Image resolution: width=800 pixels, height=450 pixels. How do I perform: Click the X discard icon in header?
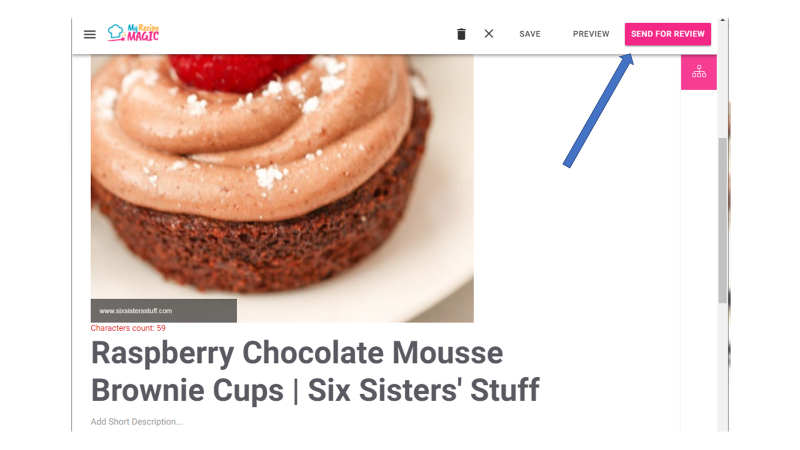(489, 34)
